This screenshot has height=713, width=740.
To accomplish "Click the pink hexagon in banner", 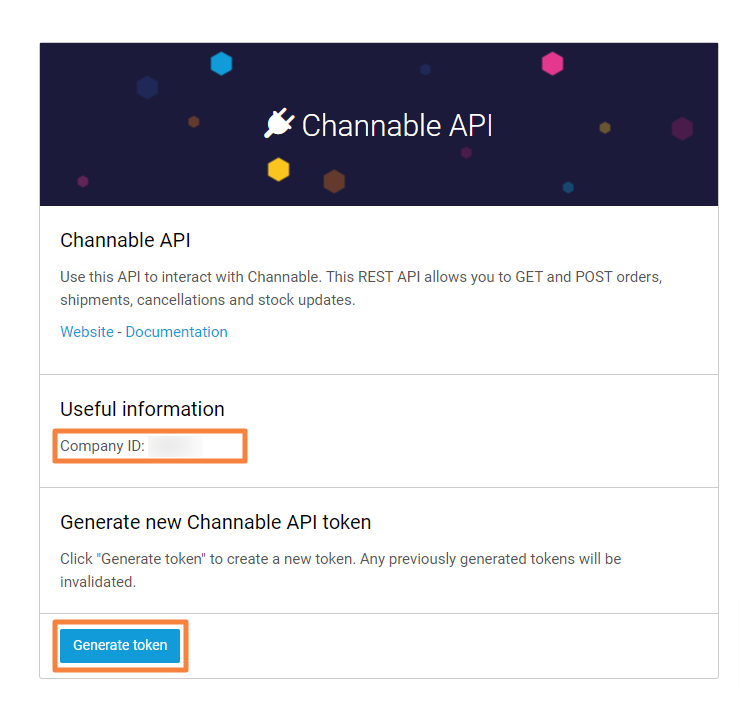I will 552,64.
